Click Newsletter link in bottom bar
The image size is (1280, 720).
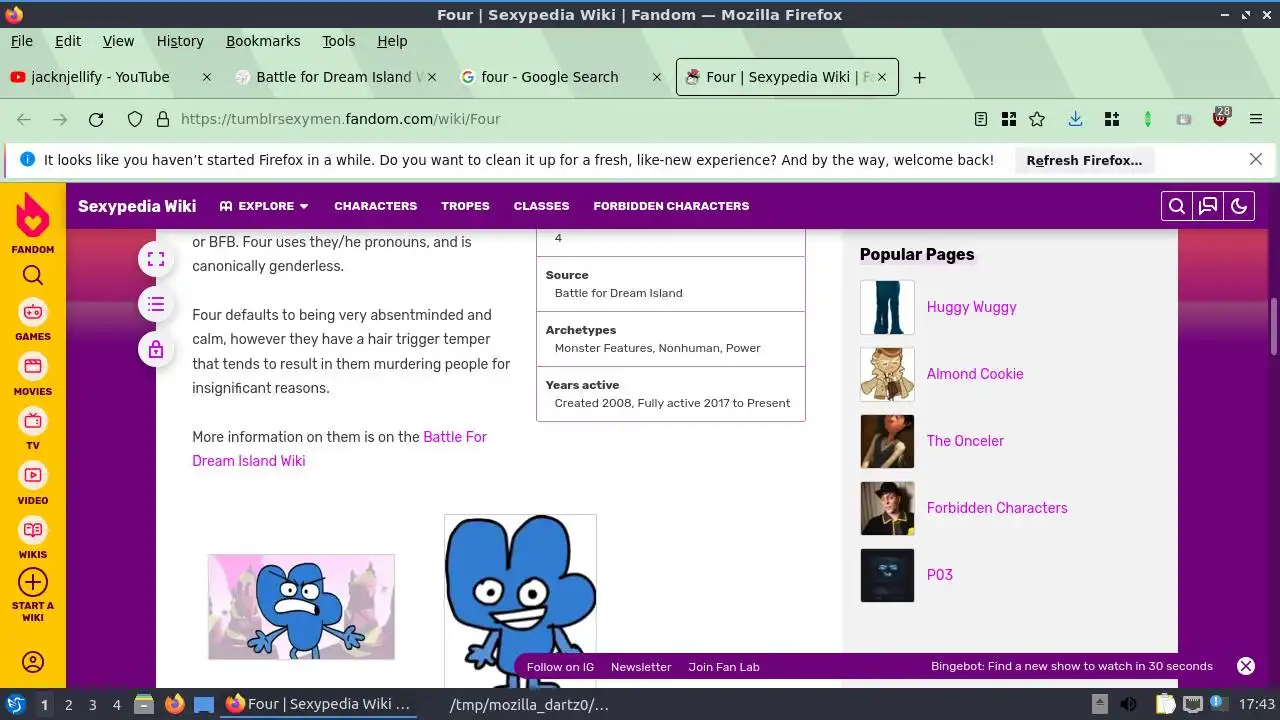click(641, 666)
